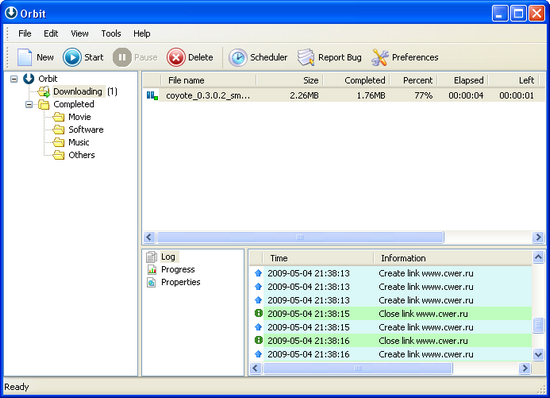
Task: Click the Report Bug icon
Action: tap(306, 57)
